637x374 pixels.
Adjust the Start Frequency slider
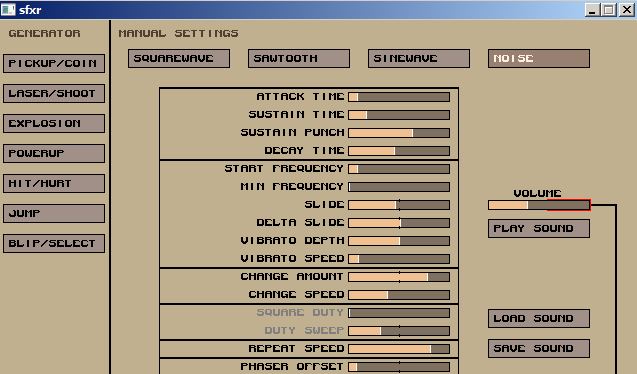399,169
